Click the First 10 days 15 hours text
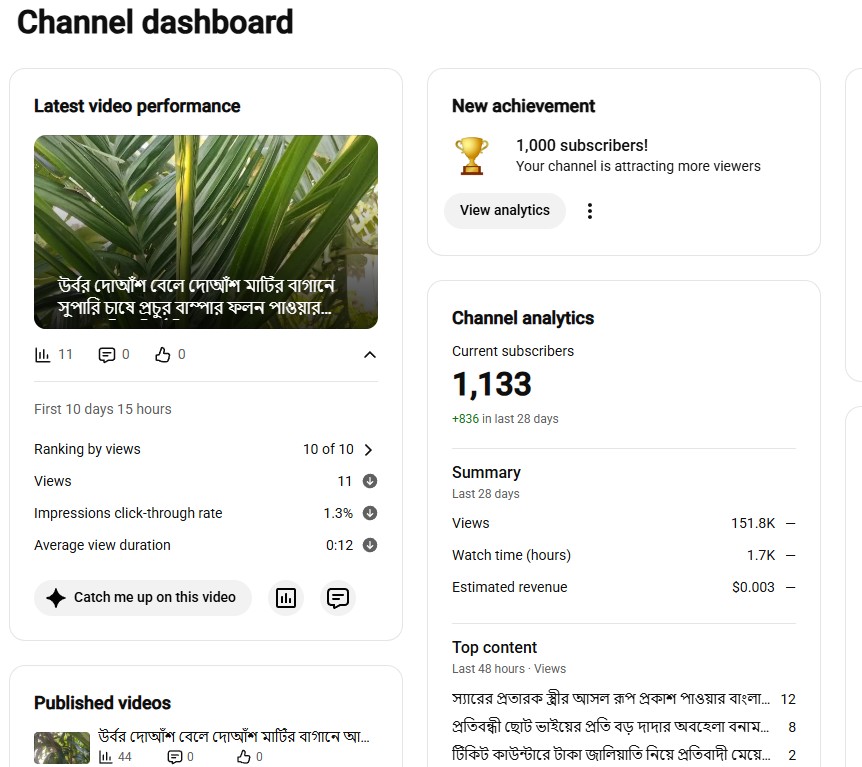This screenshot has width=862, height=767. pyautogui.click(x=103, y=409)
